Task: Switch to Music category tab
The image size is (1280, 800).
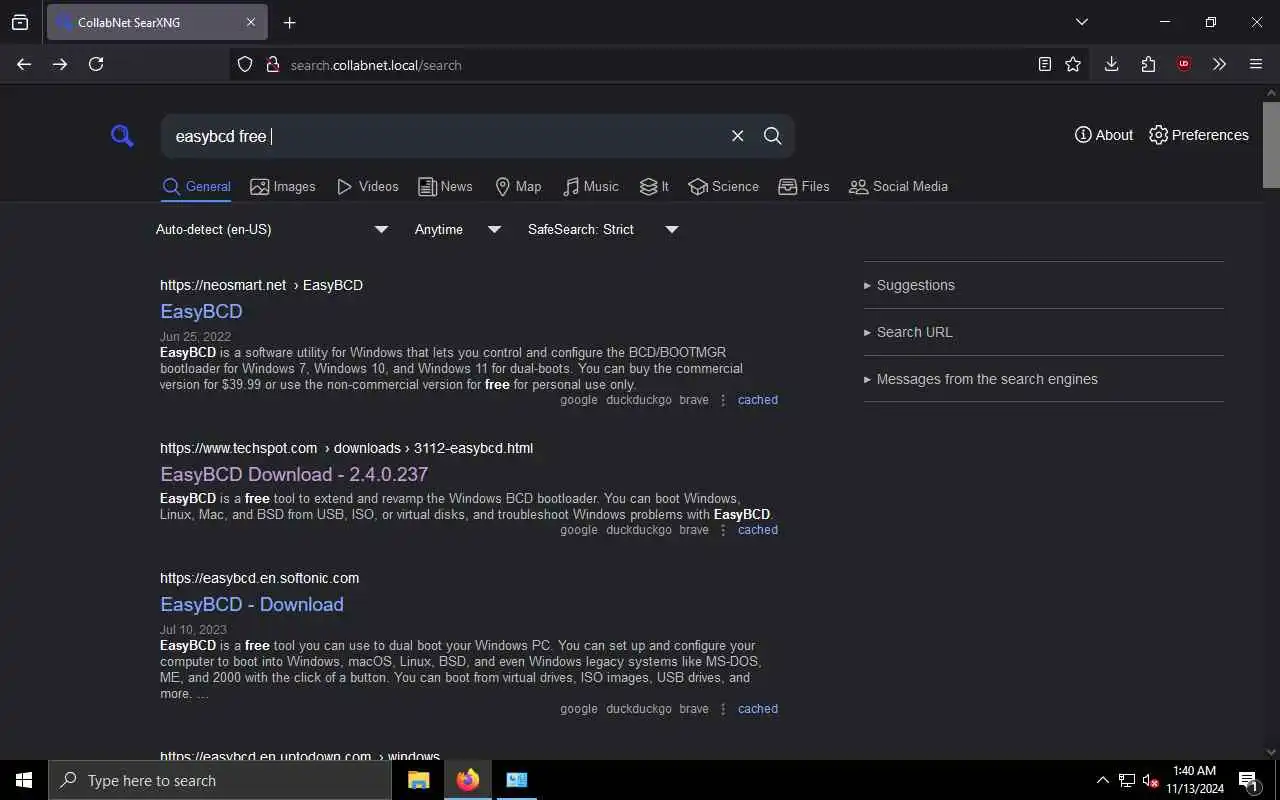Action: pos(590,186)
